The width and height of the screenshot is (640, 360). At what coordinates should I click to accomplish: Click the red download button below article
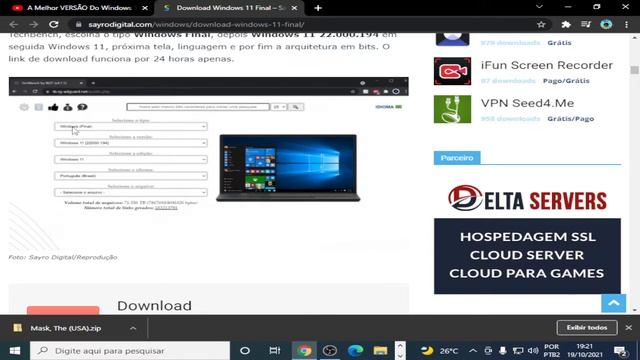point(63,310)
